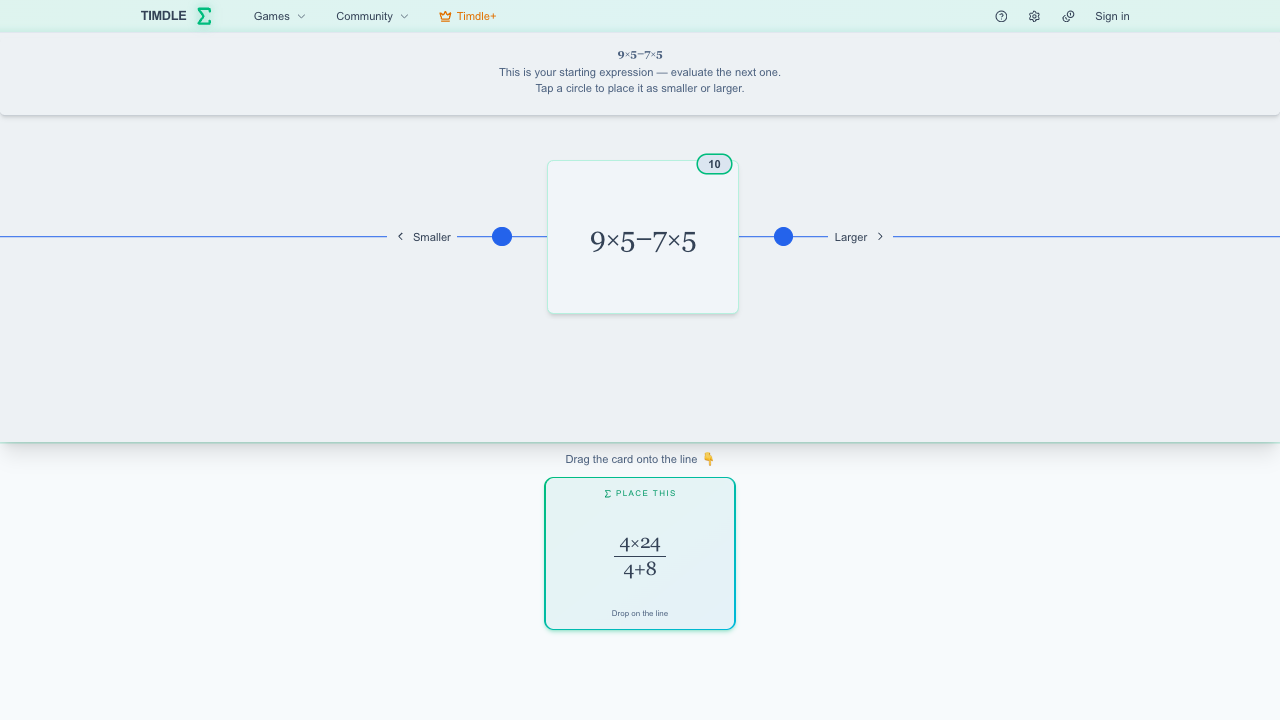
Task: Click the Timdle sigma logo icon
Action: (204, 16)
